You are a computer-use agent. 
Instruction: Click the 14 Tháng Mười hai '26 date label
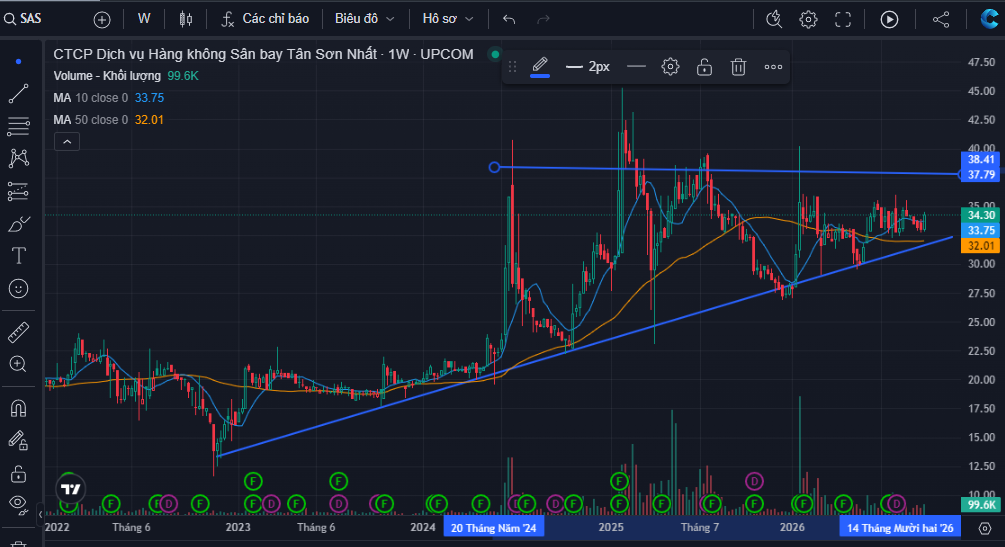900,528
